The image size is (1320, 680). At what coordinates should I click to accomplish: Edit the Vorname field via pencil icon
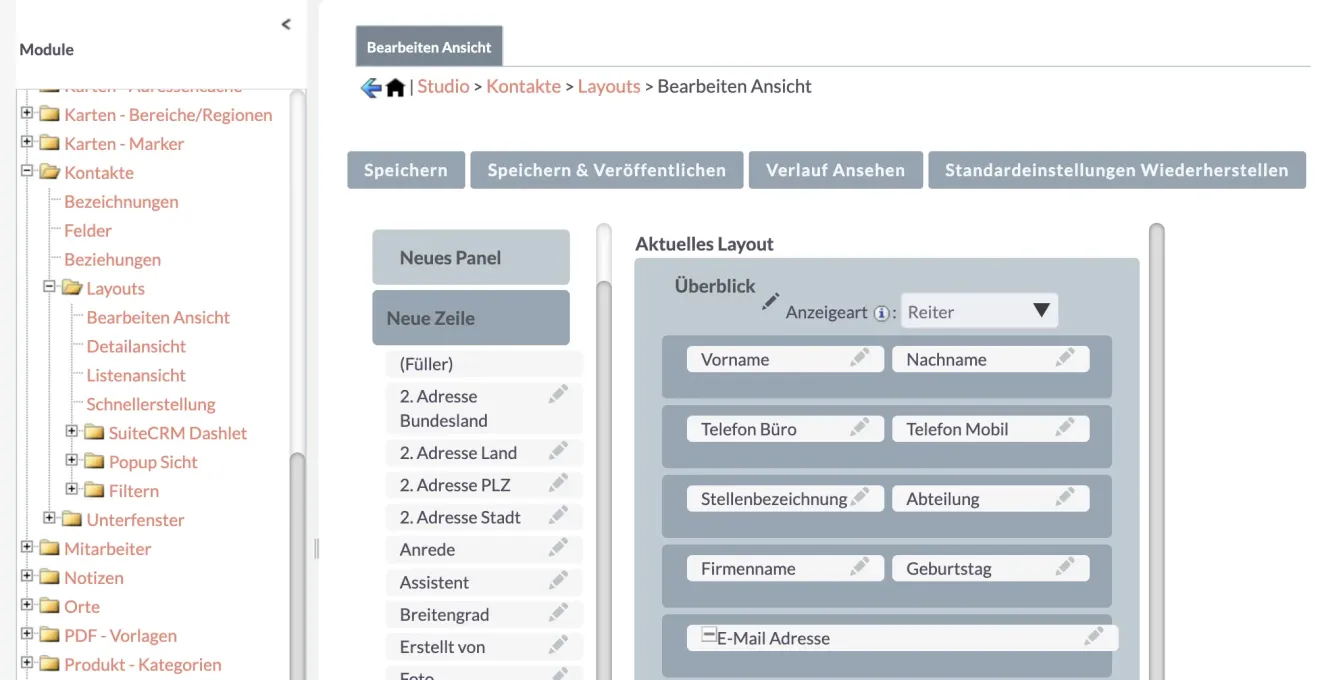pyautogui.click(x=859, y=358)
